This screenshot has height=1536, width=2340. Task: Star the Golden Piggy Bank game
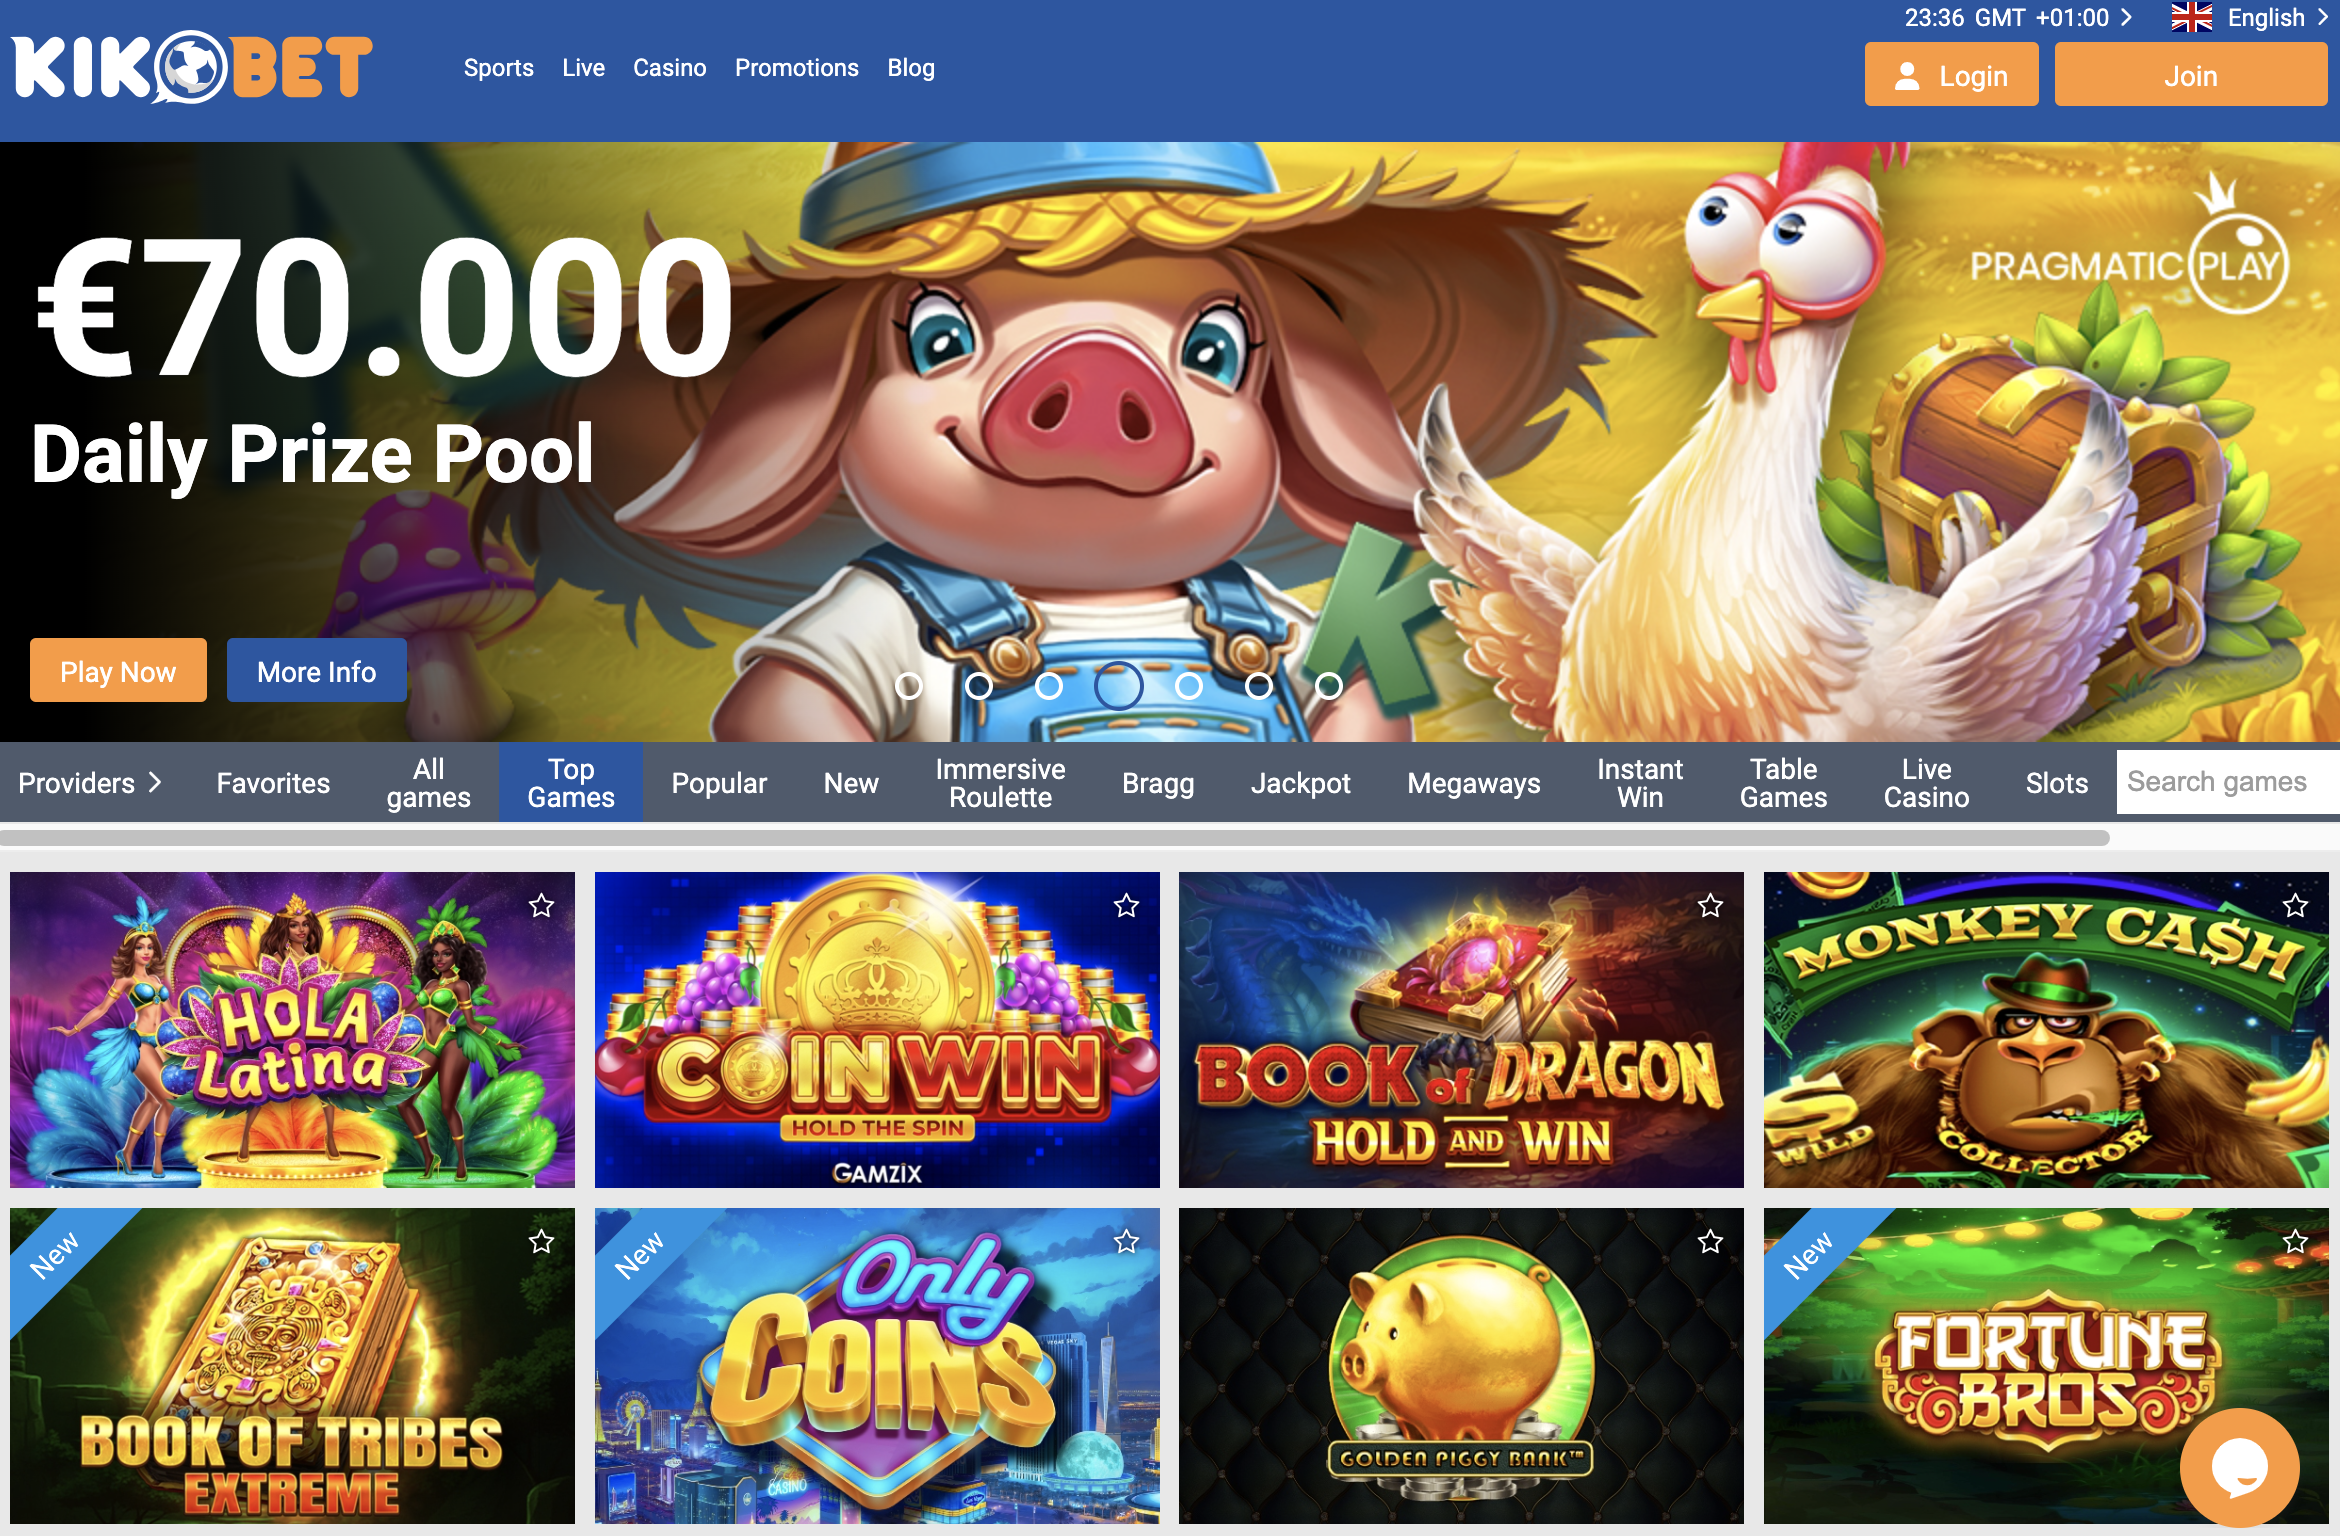click(x=1710, y=1242)
